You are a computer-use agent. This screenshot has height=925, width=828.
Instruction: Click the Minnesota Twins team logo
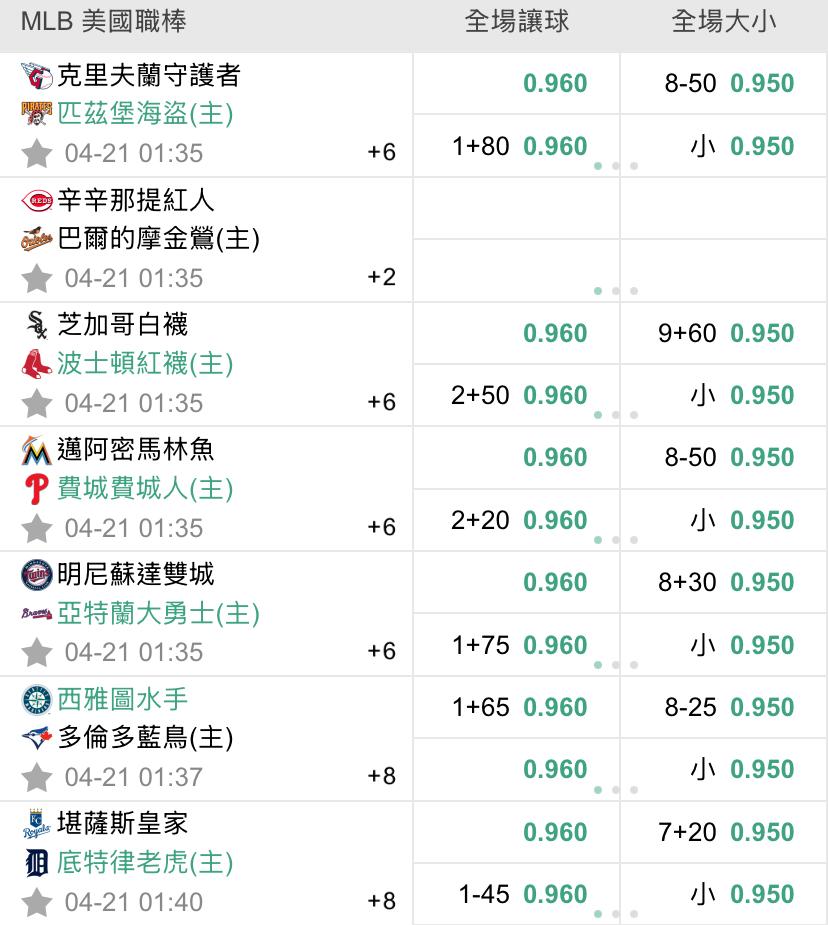point(37,575)
